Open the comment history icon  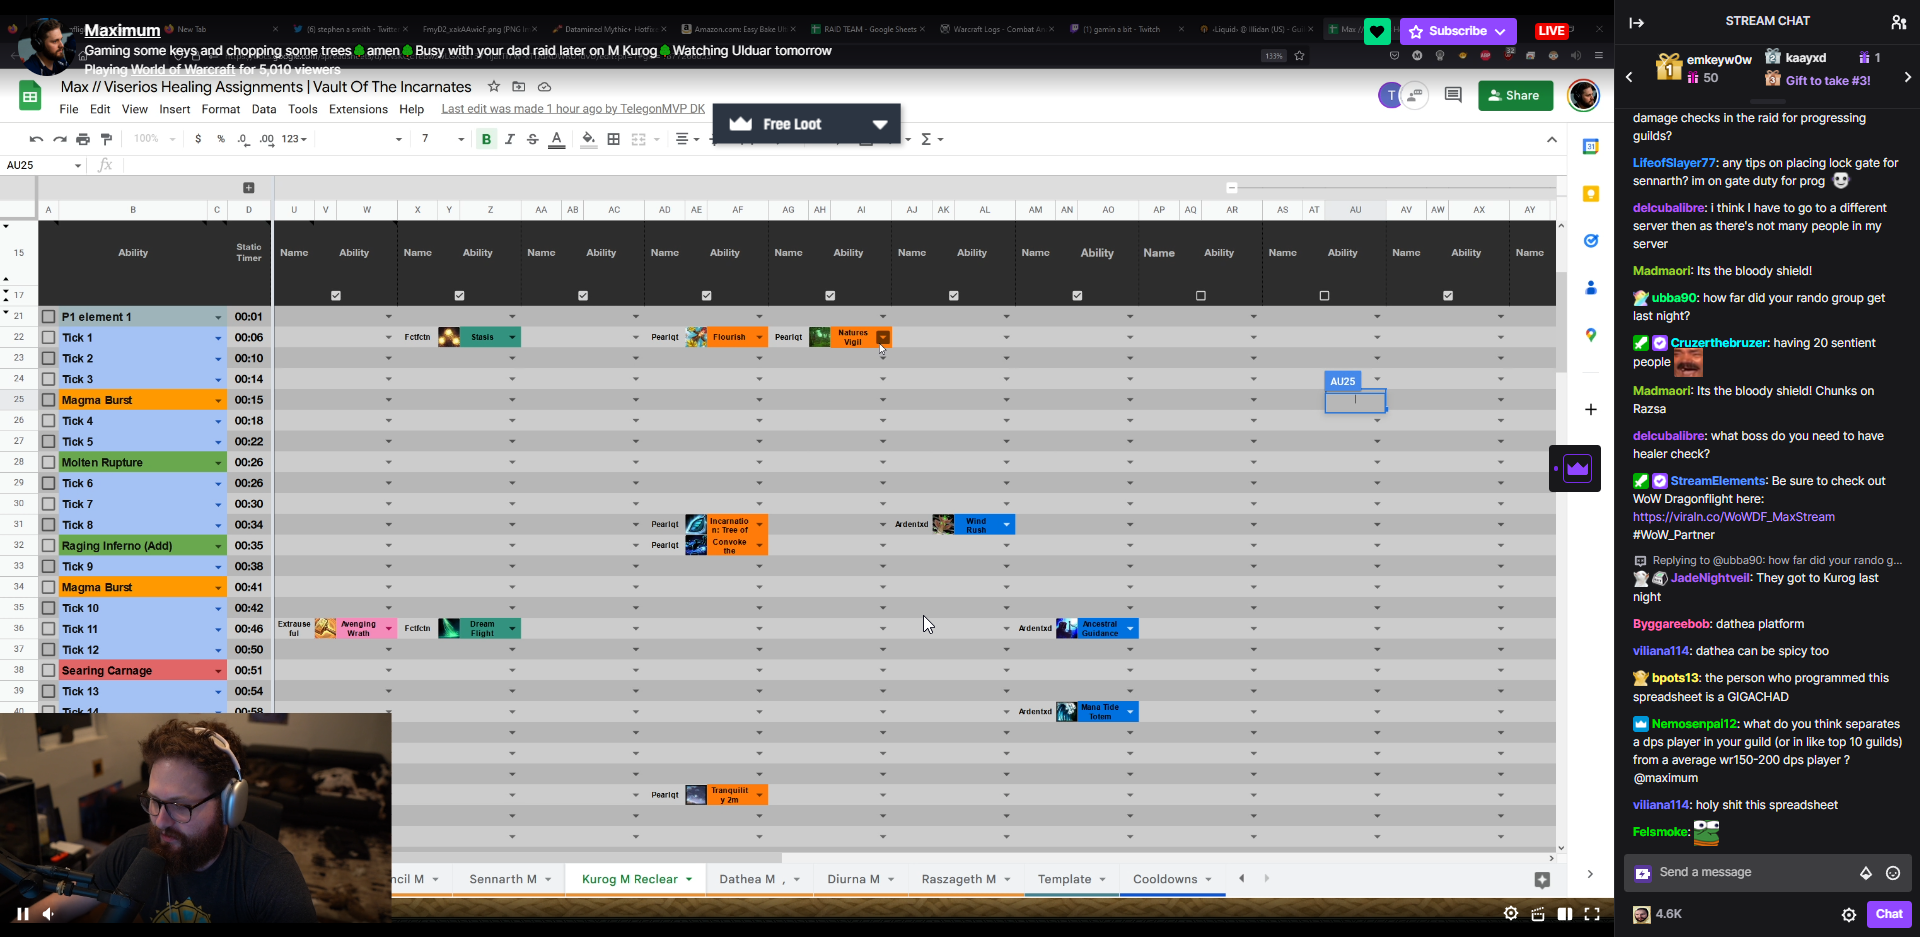[x=1453, y=95]
